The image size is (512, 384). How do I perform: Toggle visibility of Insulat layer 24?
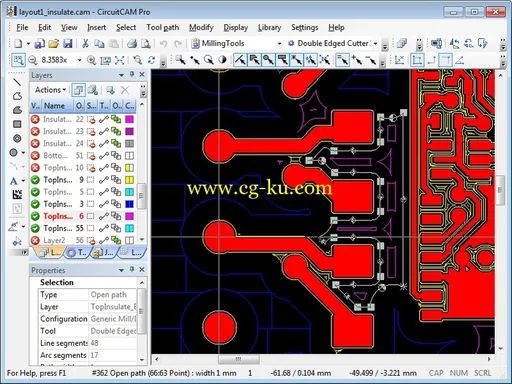pyautogui.click(x=35, y=143)
